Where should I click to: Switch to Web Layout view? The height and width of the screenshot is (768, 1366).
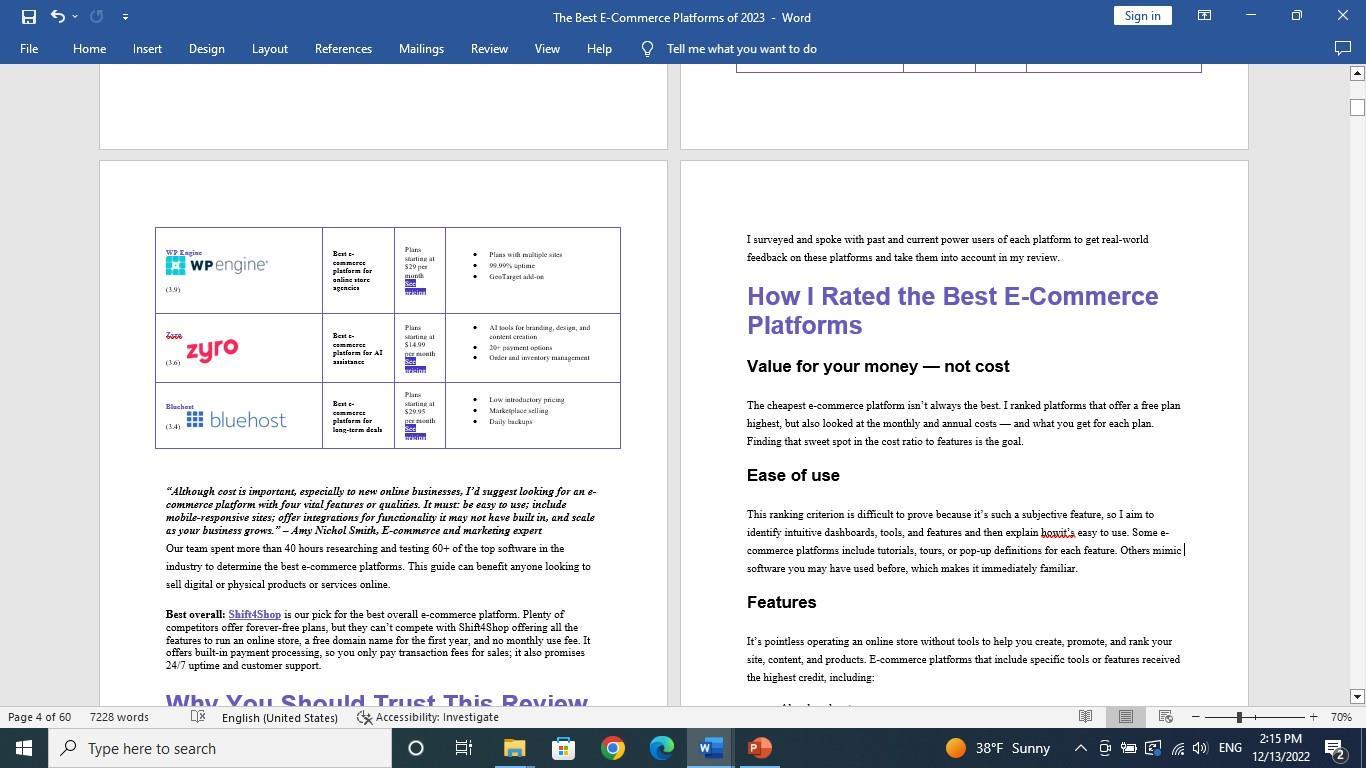pos(1166,717)
